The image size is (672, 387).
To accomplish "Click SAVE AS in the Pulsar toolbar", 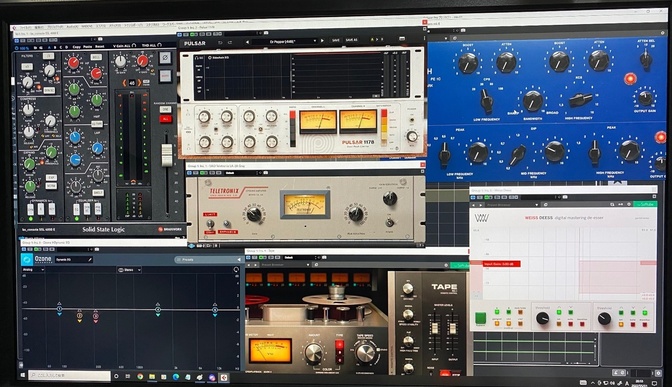I will 351,40.
